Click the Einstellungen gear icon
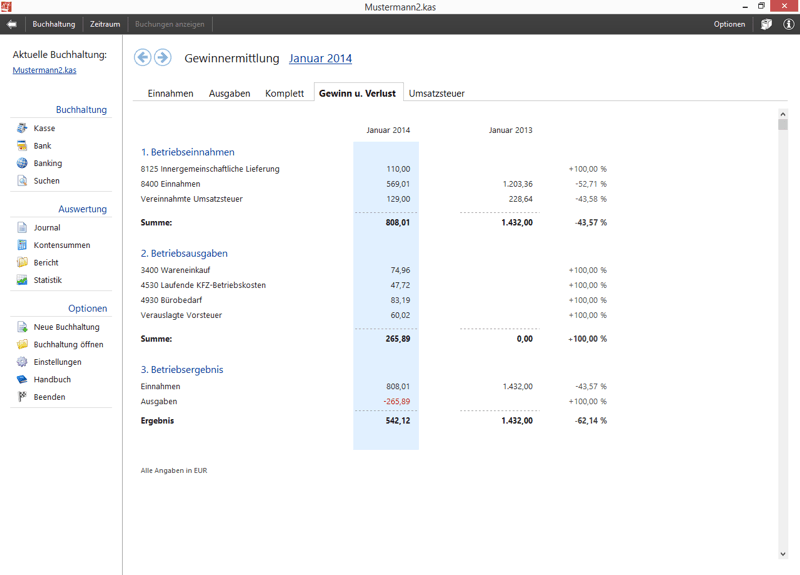This screenshot has height=575, width=800. tap(22, 362)
